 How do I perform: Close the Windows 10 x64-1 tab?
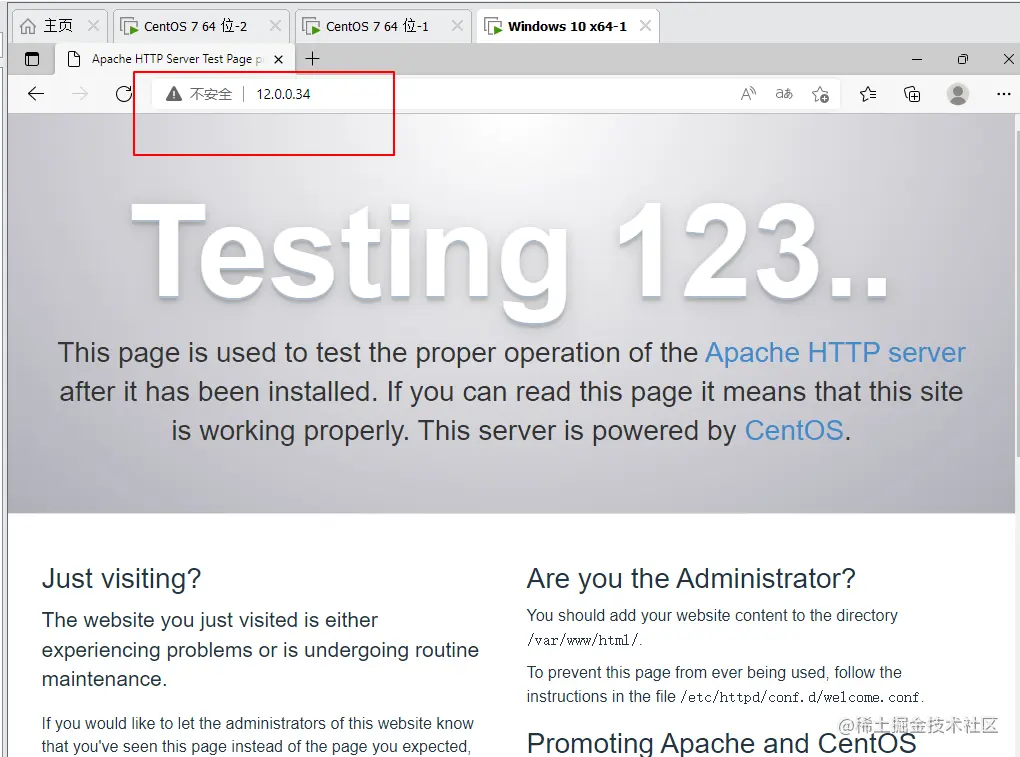point(645,26)
